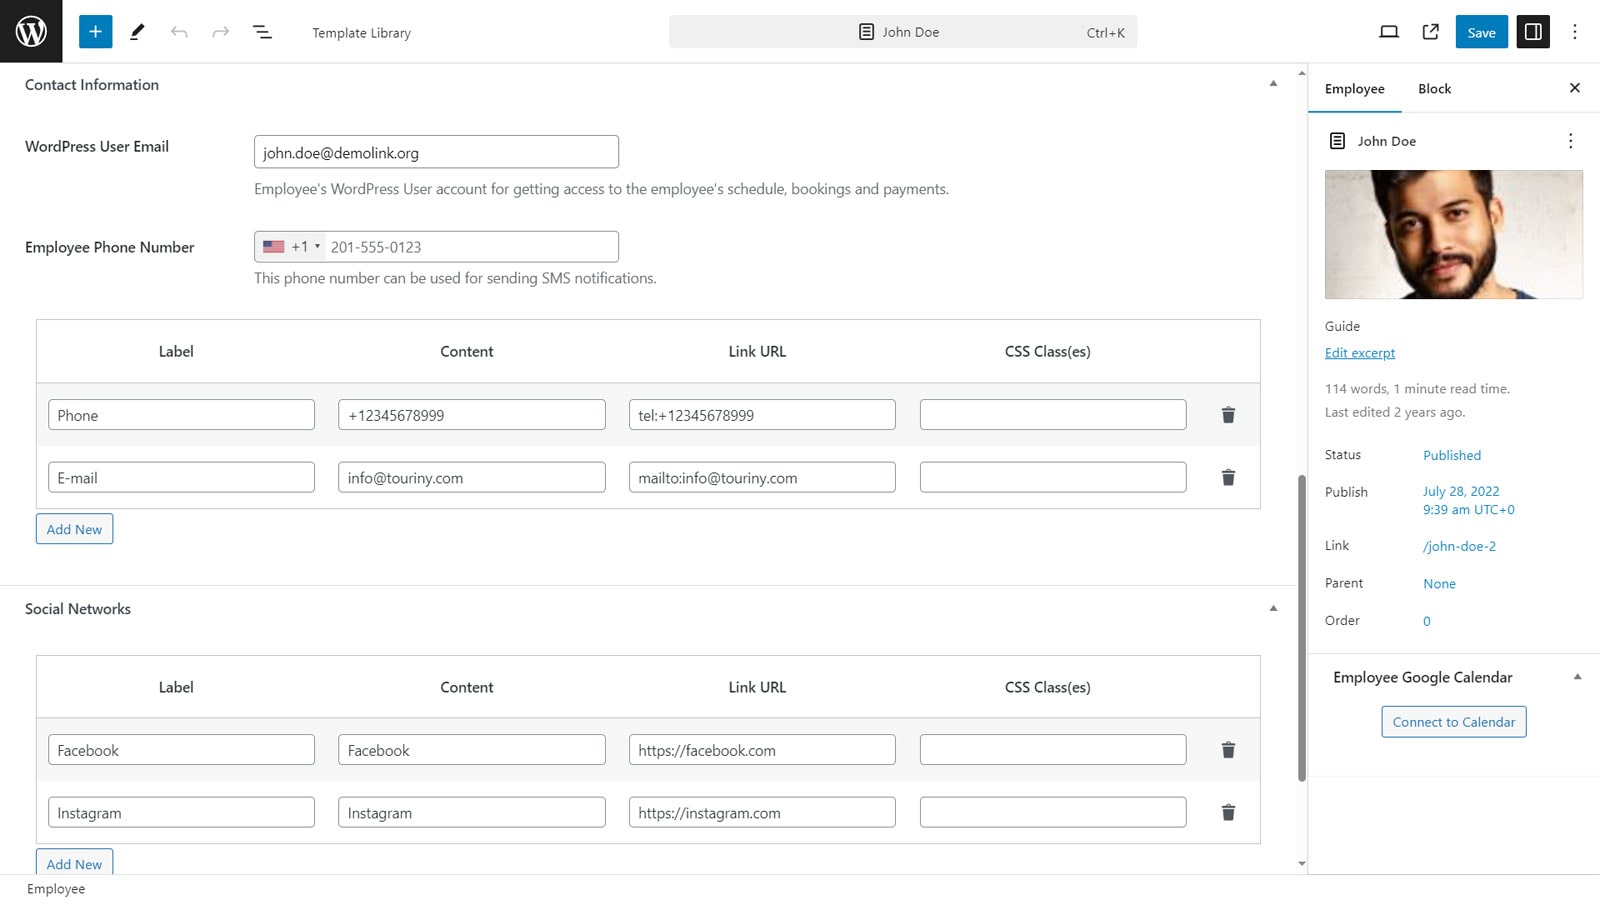Add New contact information row

(x=74, y=529)
